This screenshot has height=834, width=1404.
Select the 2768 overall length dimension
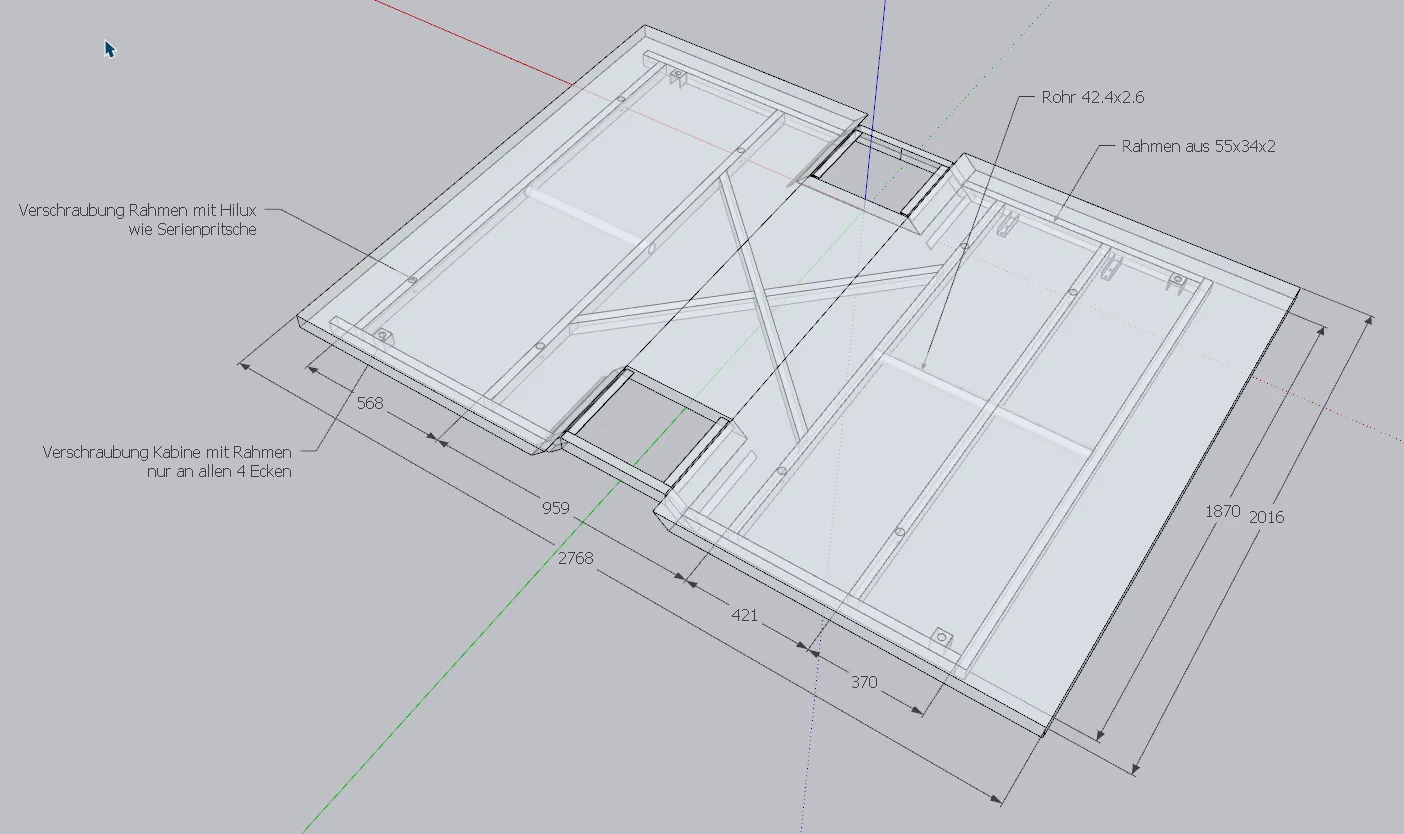point(575,558)
